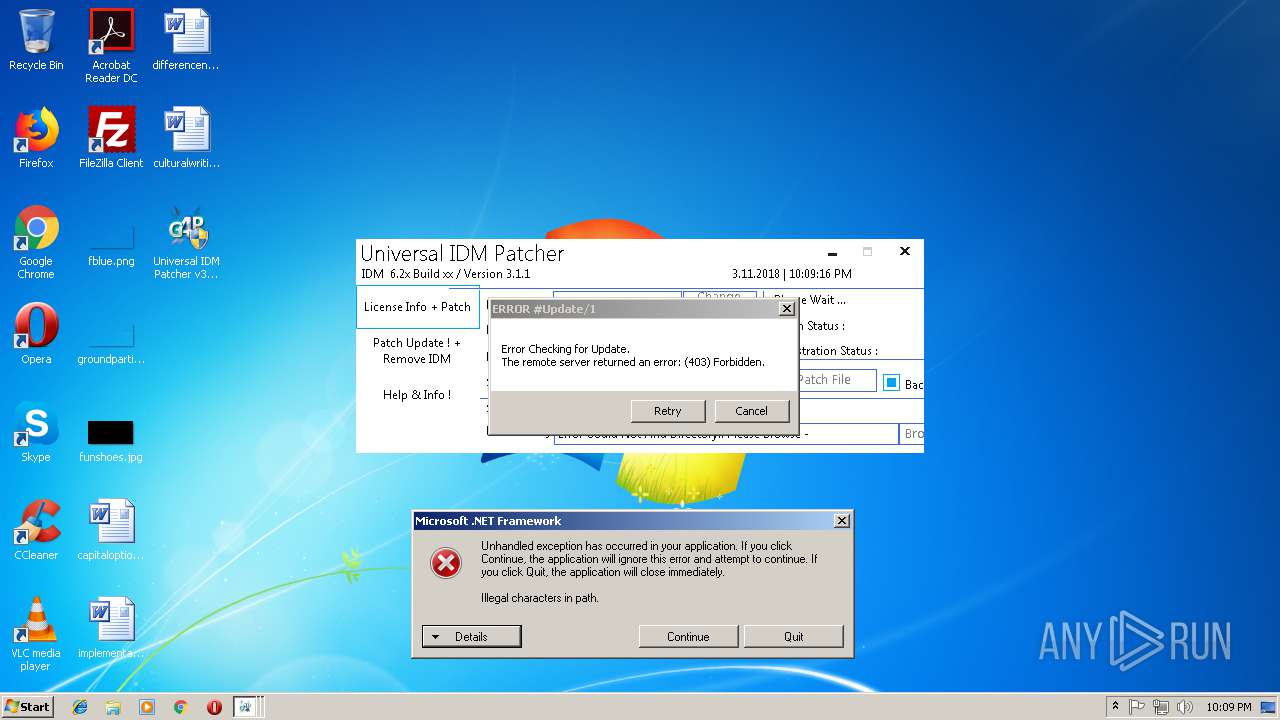Click Quit in the .NET Framework dialog
The height and width of the screenshot is (720, 1280).
pyautogui.click(x=794, y=636)
